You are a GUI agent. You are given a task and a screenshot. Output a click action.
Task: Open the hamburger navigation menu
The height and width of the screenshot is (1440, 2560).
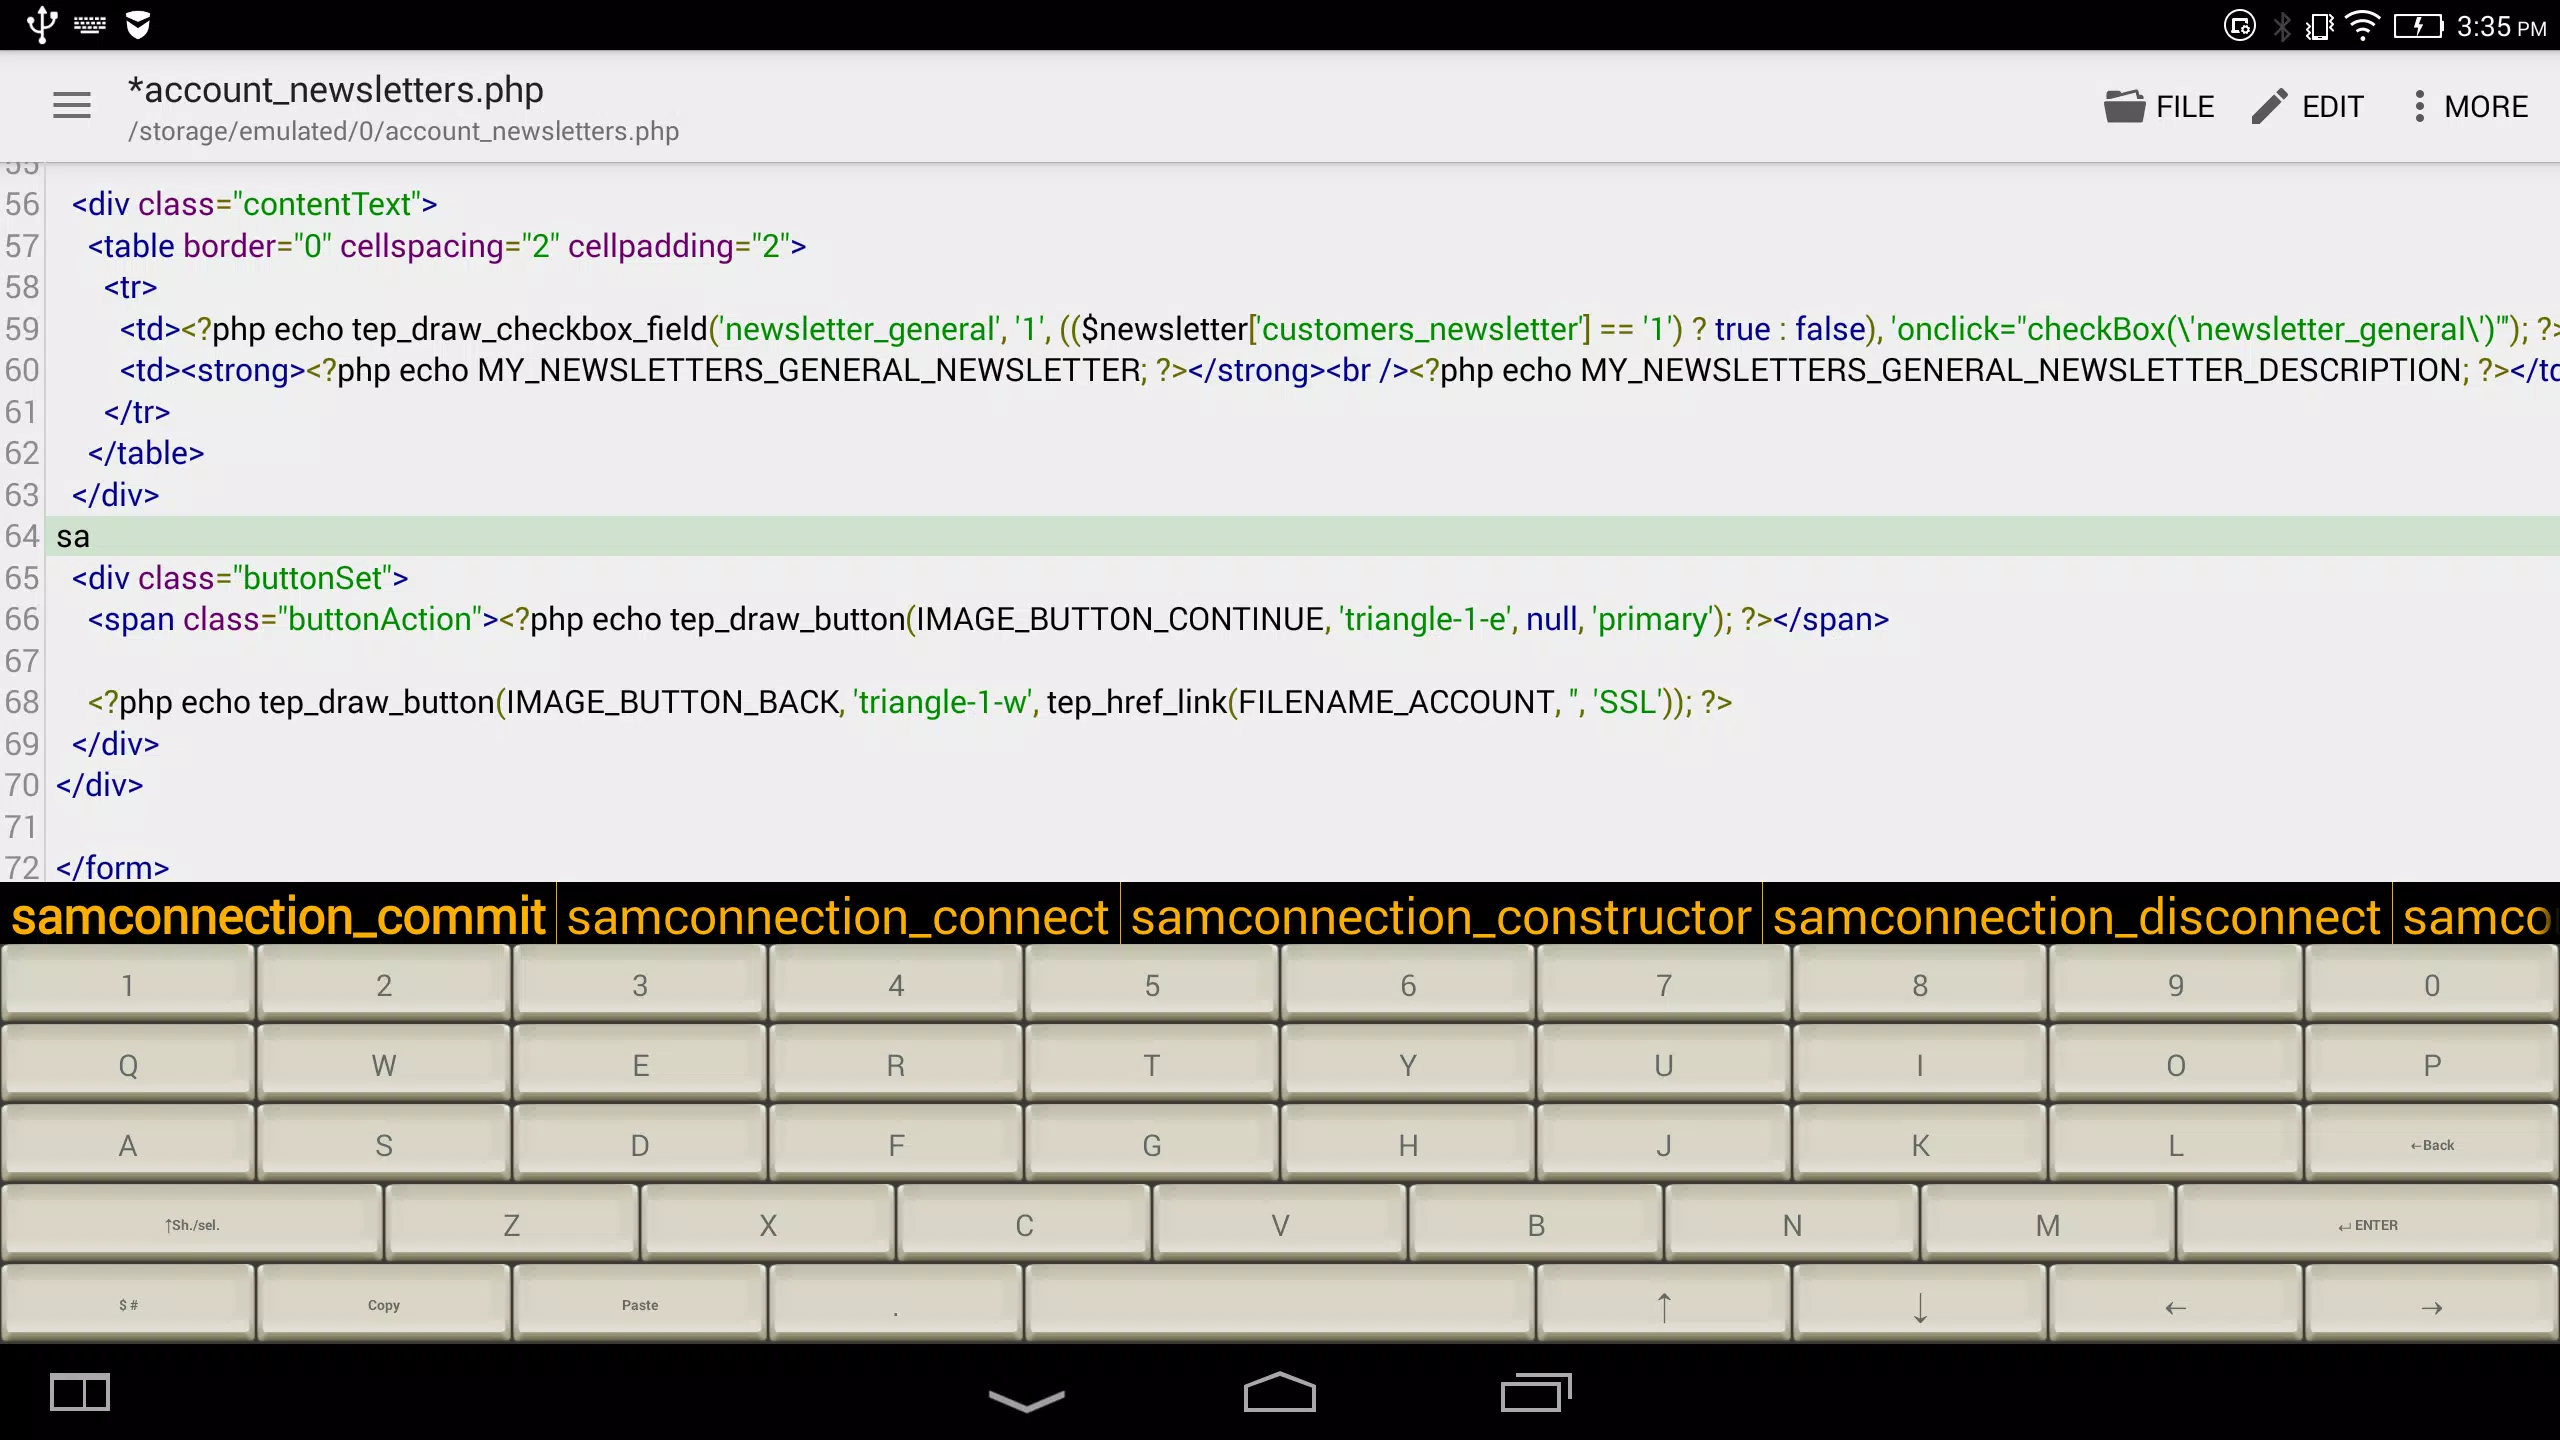[71, 105]
